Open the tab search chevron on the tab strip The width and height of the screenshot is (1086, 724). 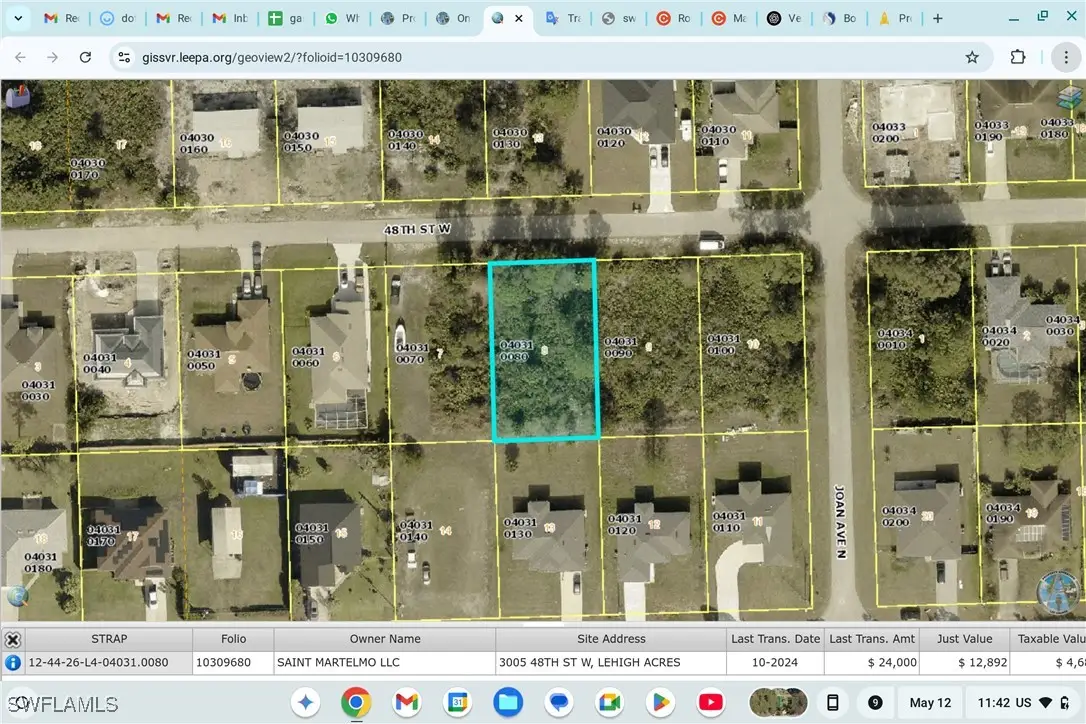tap(18, 17)
